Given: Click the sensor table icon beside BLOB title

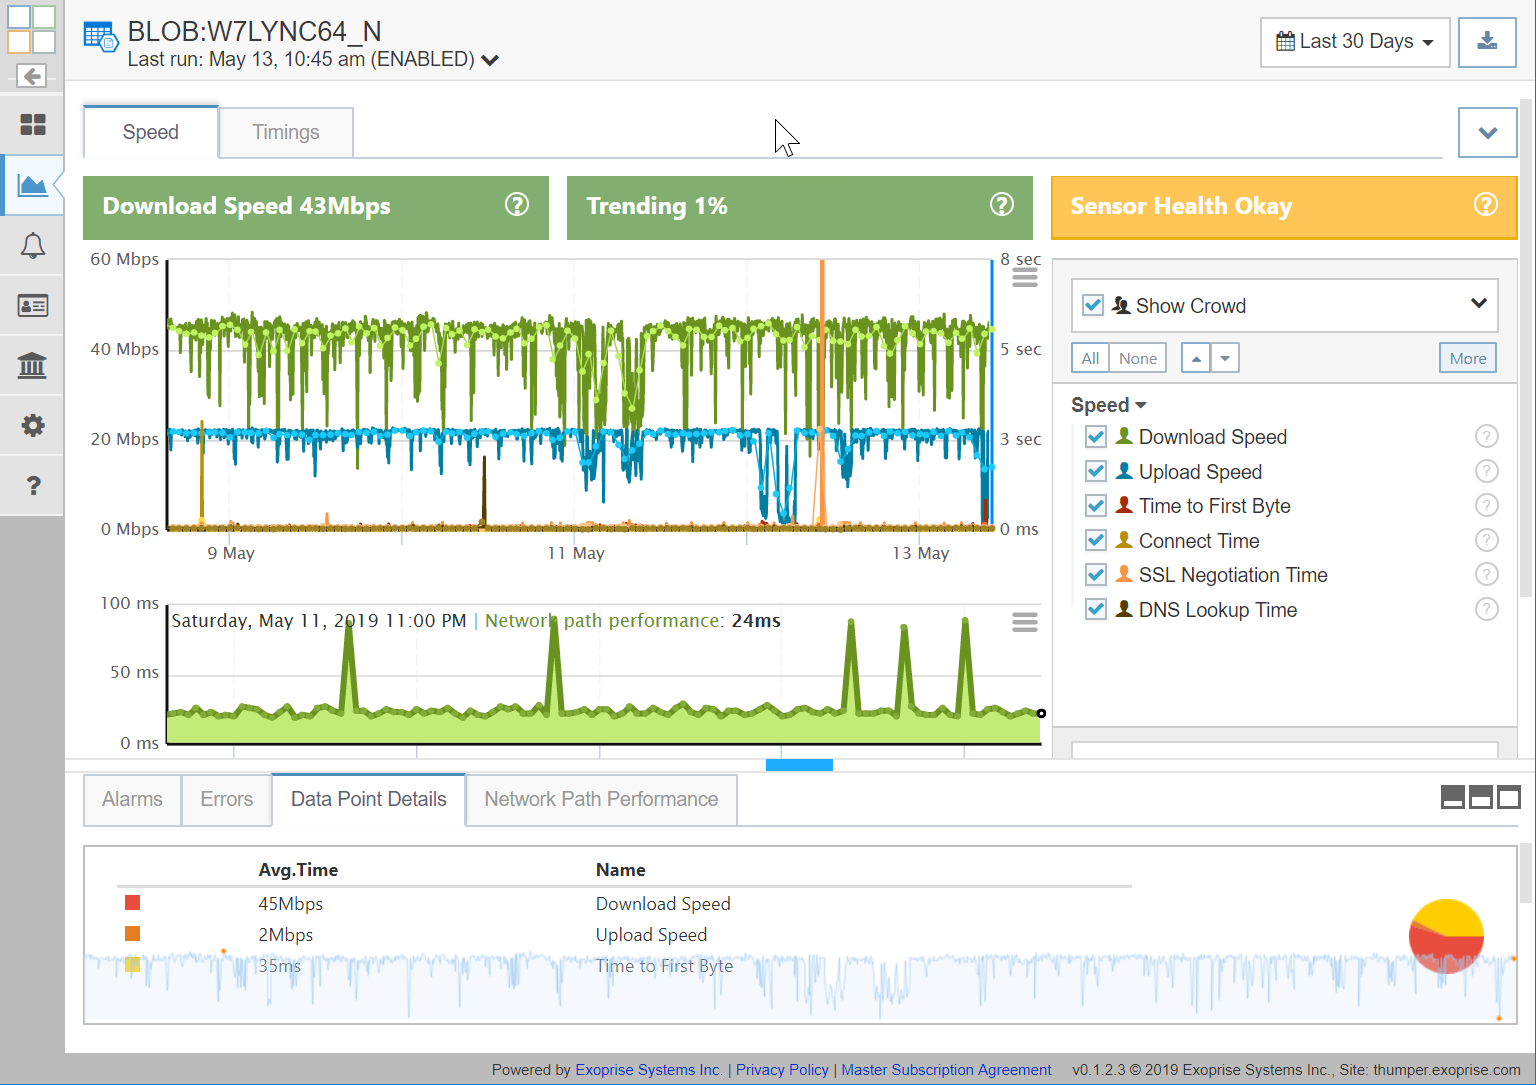Looking at the screenshot, I should click(x=100, y=38).
